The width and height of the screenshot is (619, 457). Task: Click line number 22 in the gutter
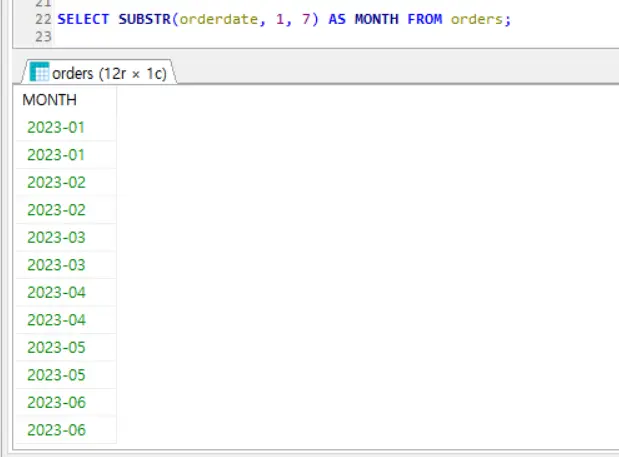(43, 19)
